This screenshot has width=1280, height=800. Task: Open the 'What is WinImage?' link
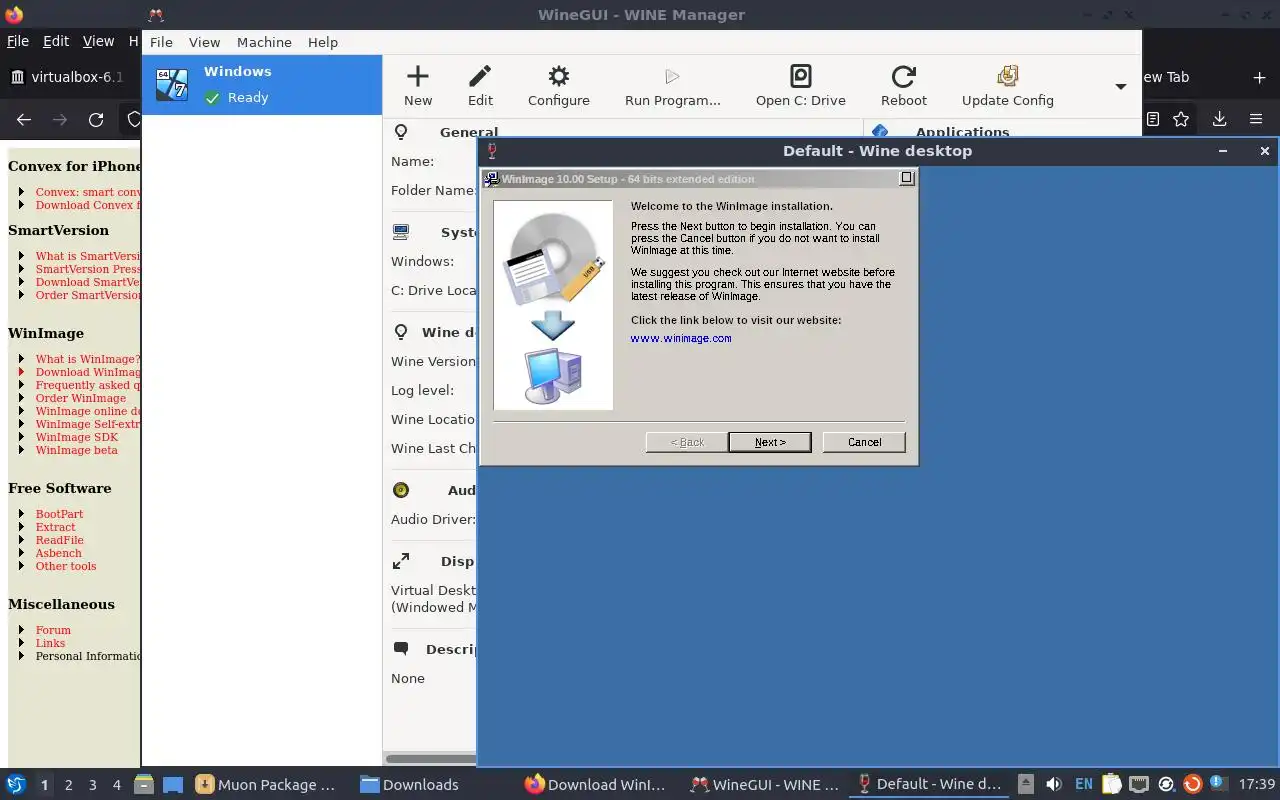tap(88, 359)
